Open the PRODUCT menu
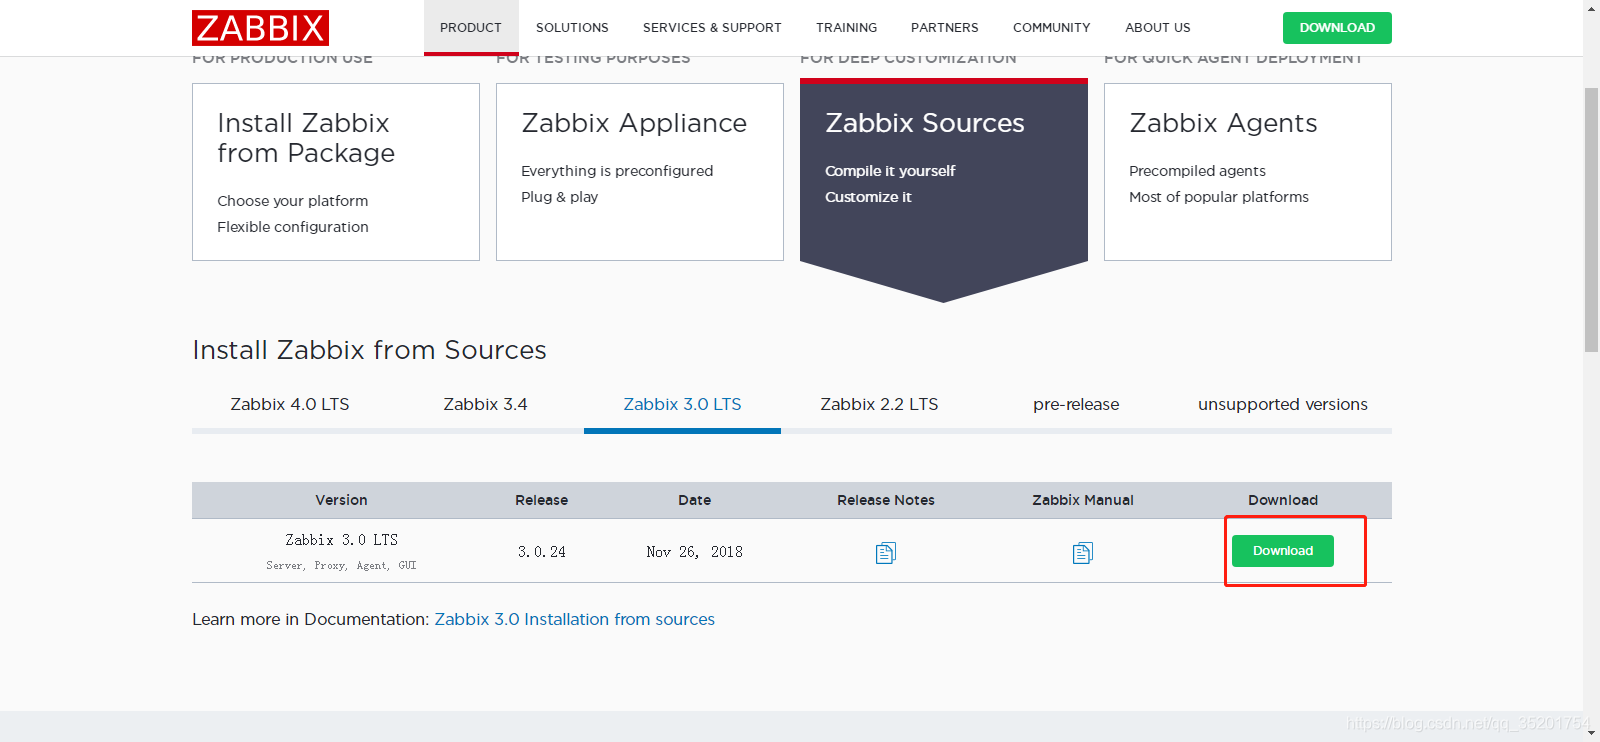The width and height of the screenshot is (1600, 742). pos(471,28)
